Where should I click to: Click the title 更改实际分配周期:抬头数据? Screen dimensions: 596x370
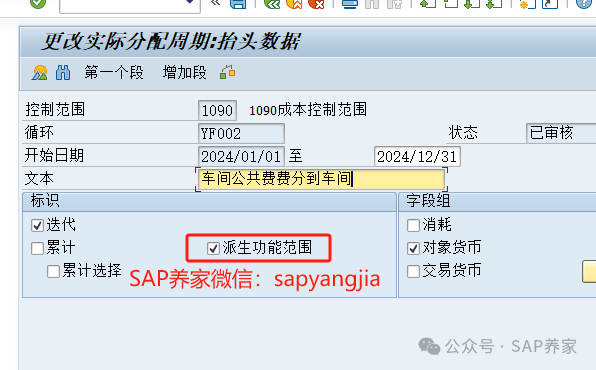click(x=171, y=41)
